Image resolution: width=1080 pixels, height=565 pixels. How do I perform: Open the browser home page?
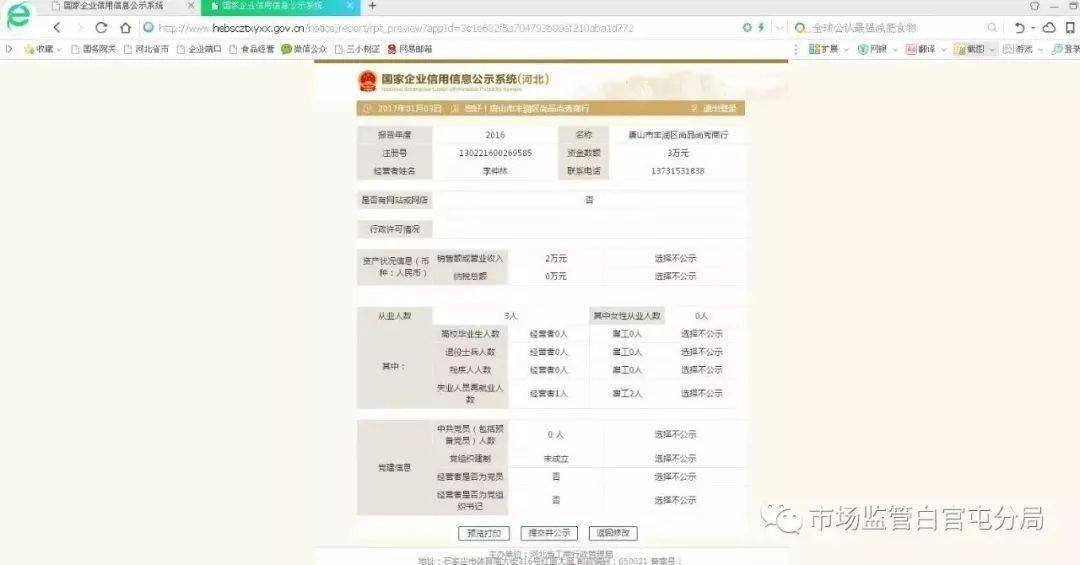click(125, 28)
